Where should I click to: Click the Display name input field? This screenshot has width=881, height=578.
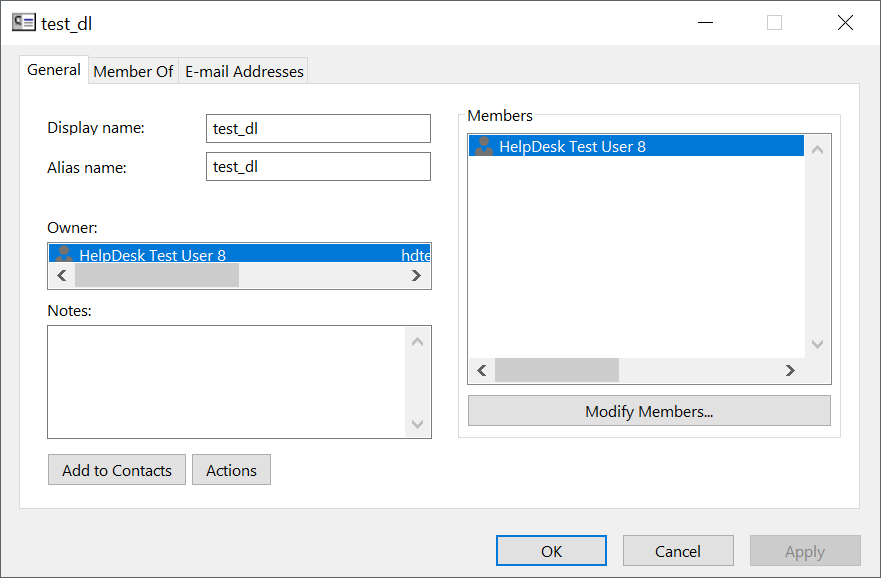318,129
